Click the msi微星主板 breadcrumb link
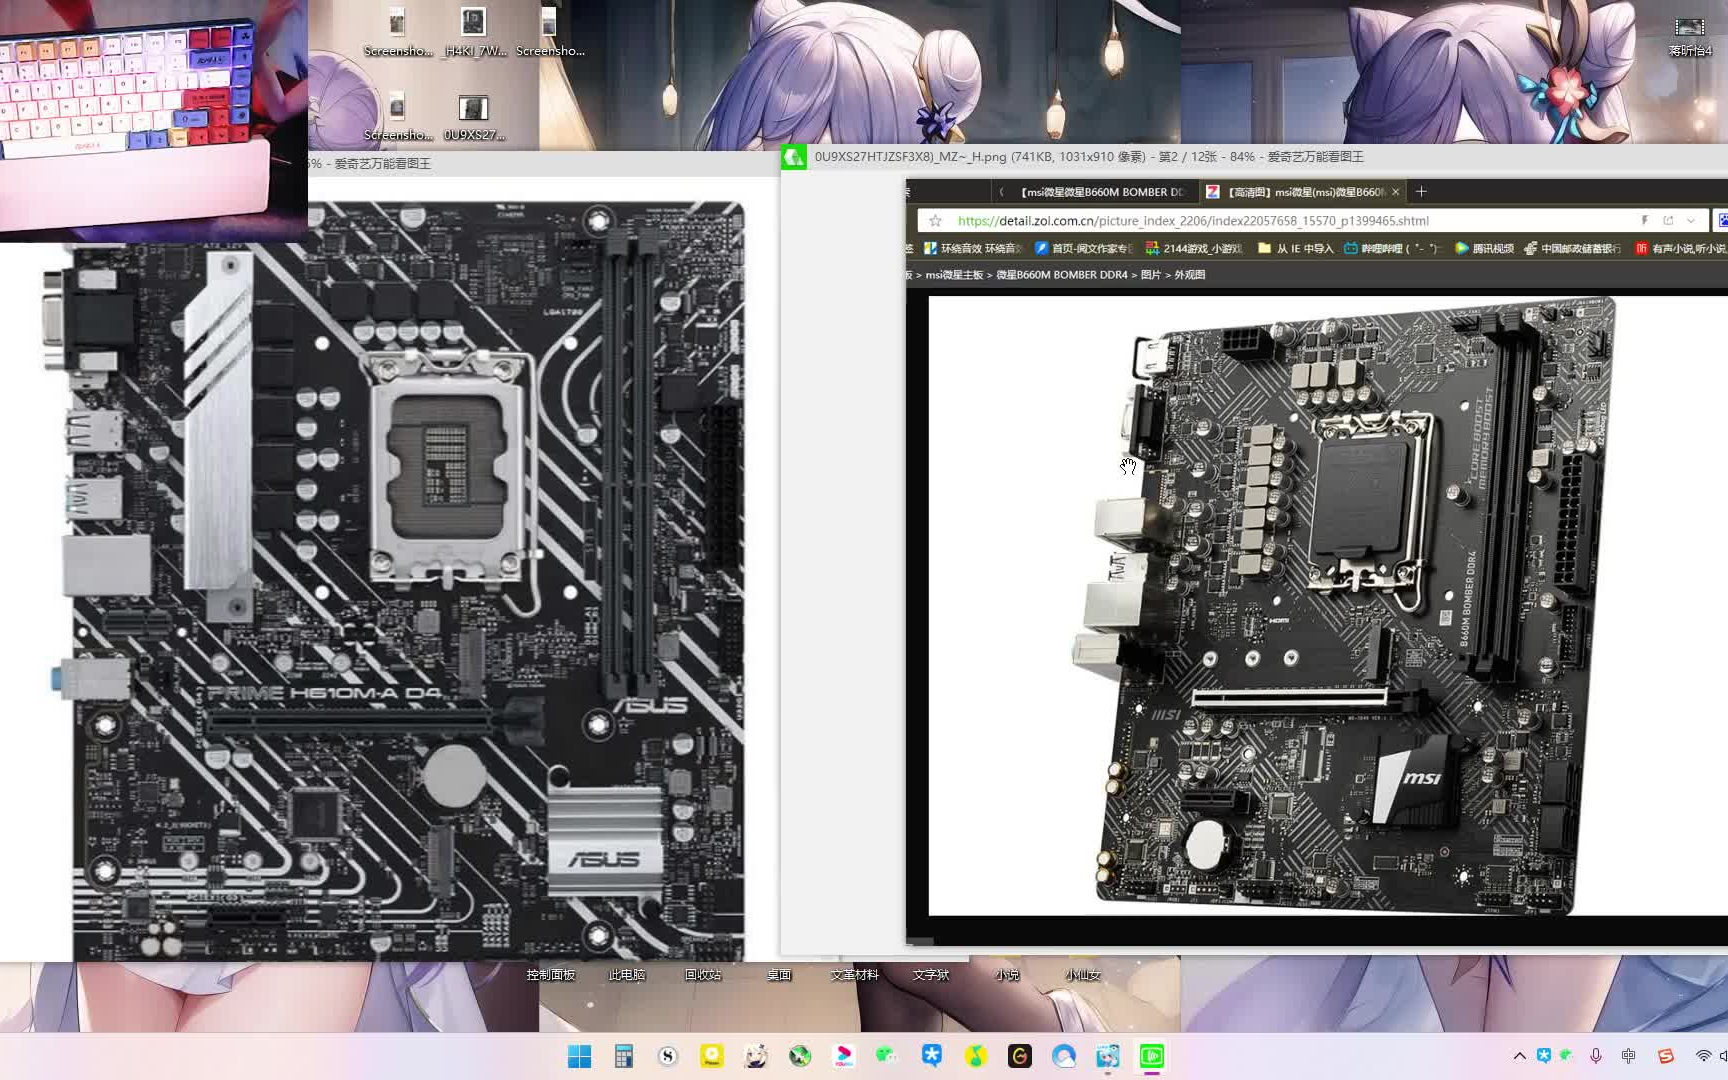Image resolution: width=1728 pixels, height=1080 pixels. point(954,275)
